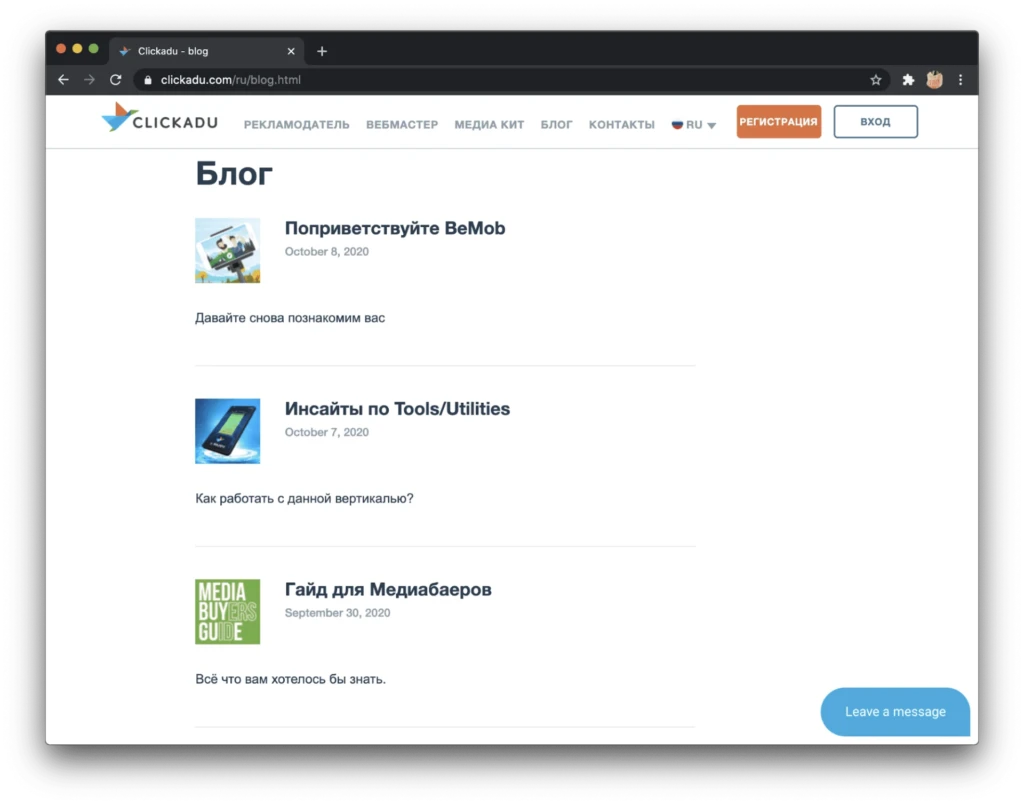Expand the RU language dropdown
Screen dimensions: 1024x805
click(694, 124)
